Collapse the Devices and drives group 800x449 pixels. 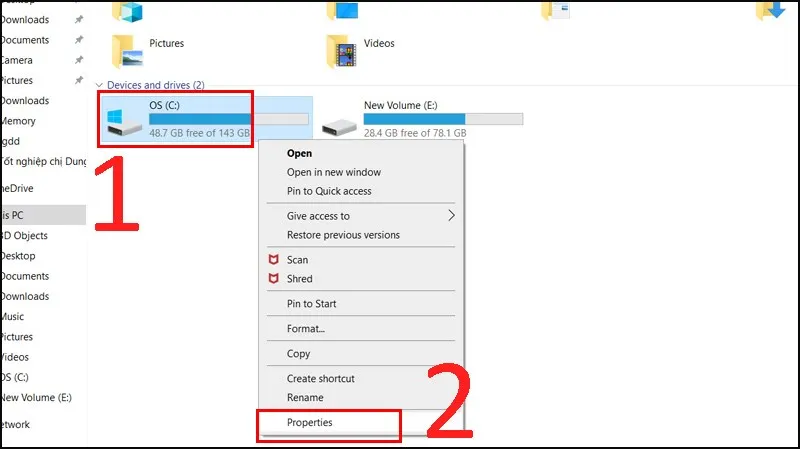98,85
